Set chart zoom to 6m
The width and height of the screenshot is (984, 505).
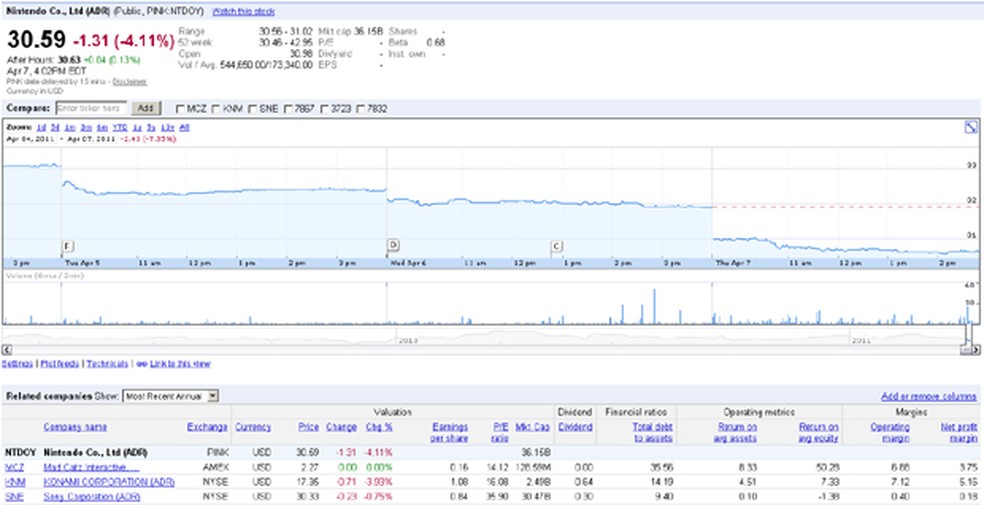coord(102,127)
